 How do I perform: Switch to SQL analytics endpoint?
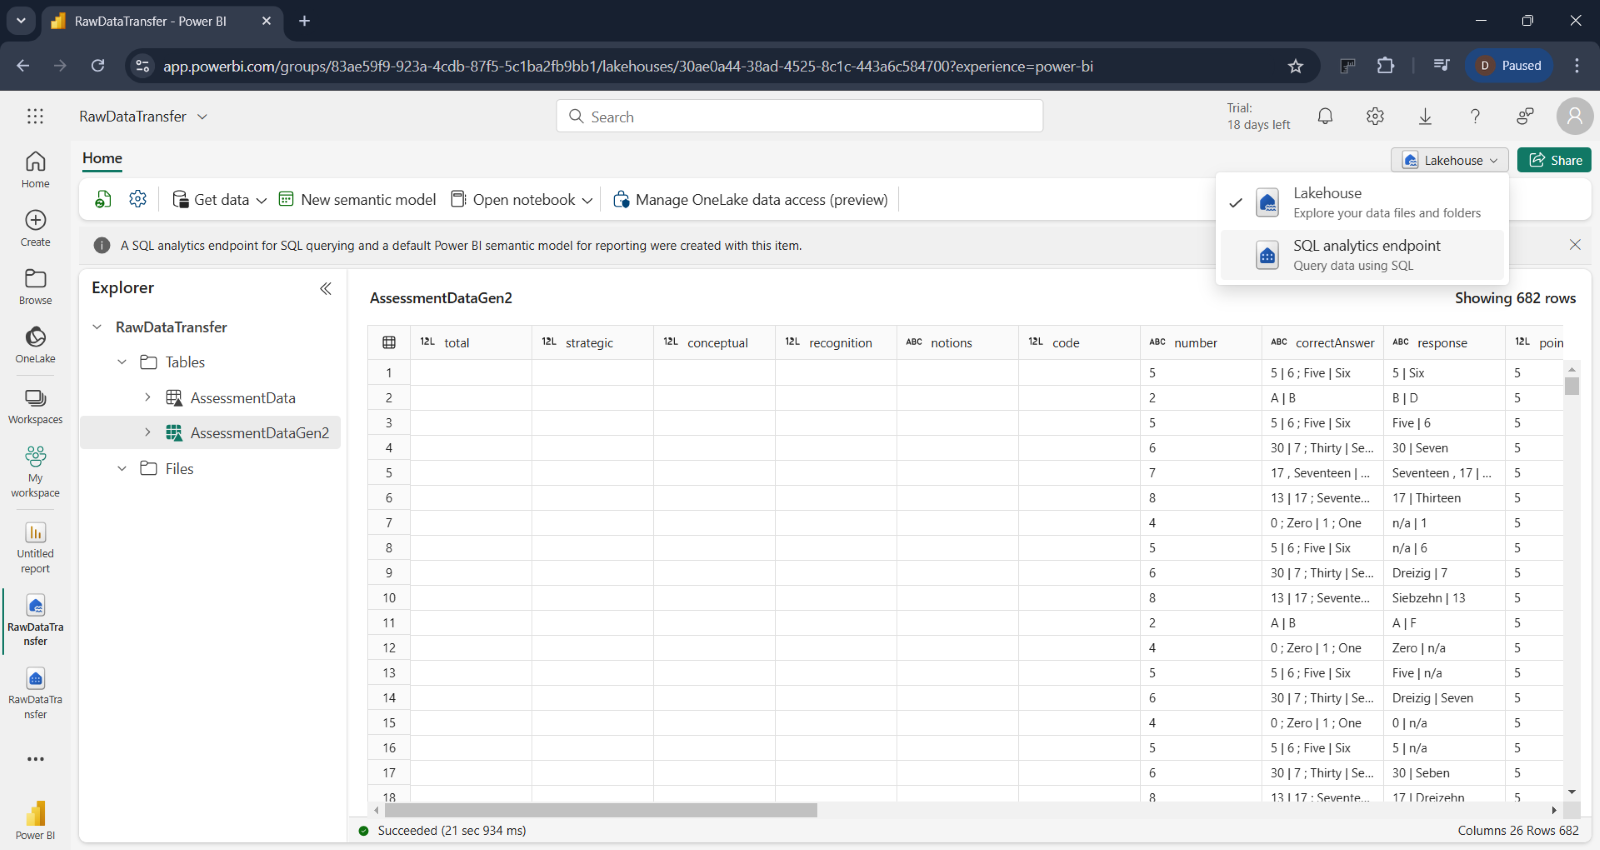pos(1362,255)
